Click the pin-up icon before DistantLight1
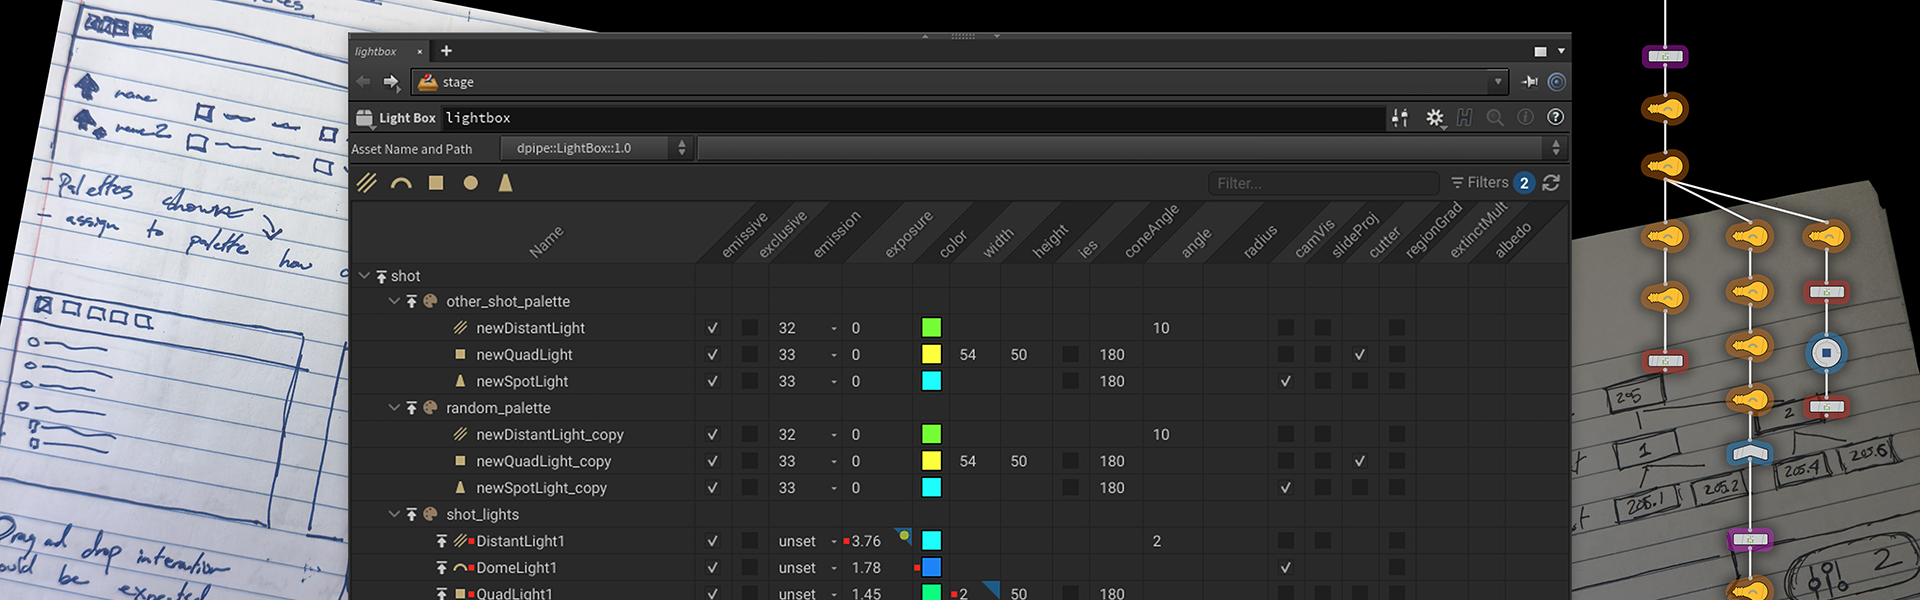Screen dimensions: 1920x600 pyautogui.click(x=441, y=541)
